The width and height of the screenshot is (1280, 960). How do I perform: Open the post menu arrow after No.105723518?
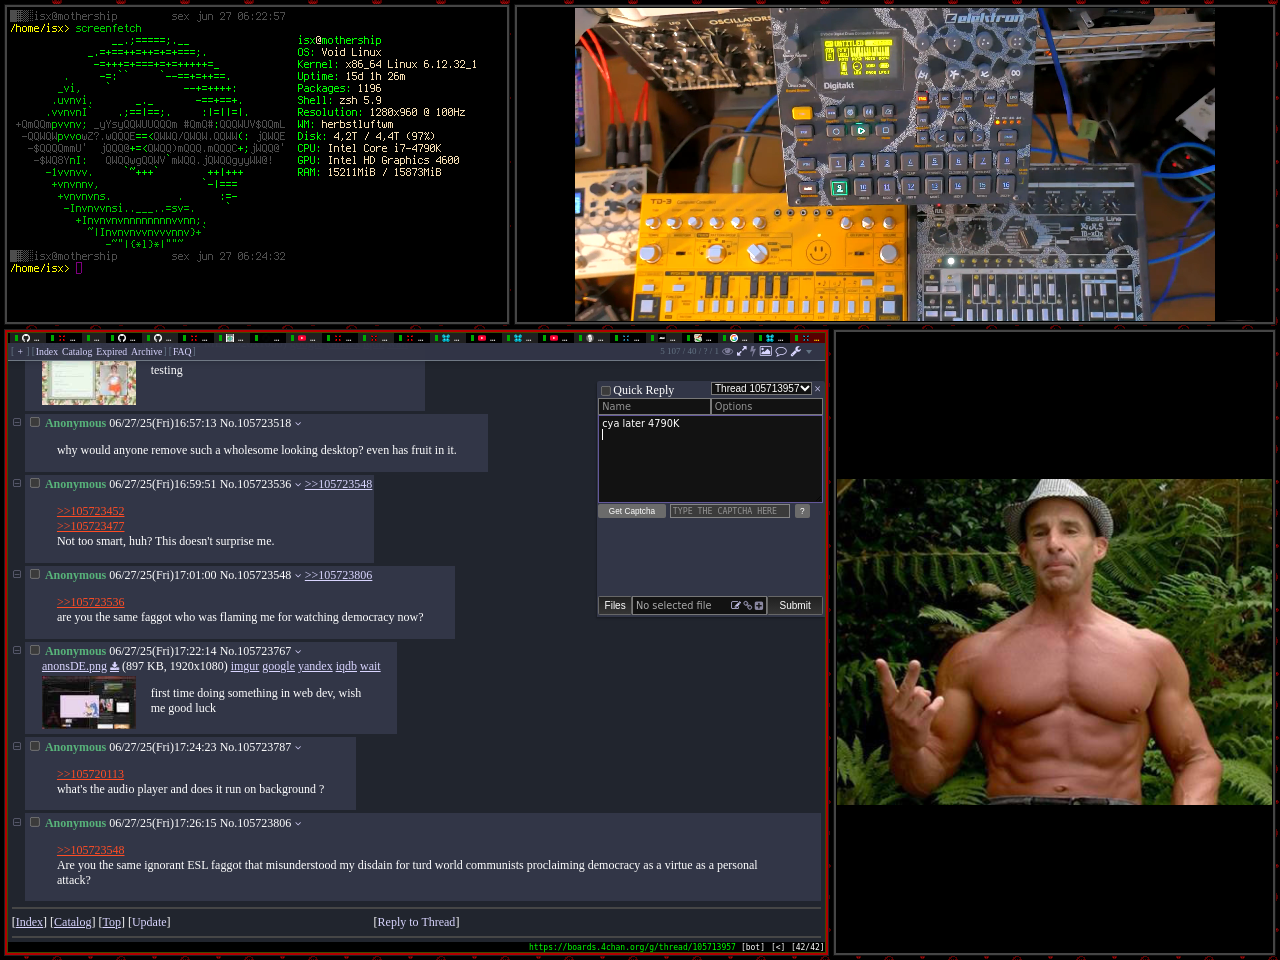(x=298, y=424)
